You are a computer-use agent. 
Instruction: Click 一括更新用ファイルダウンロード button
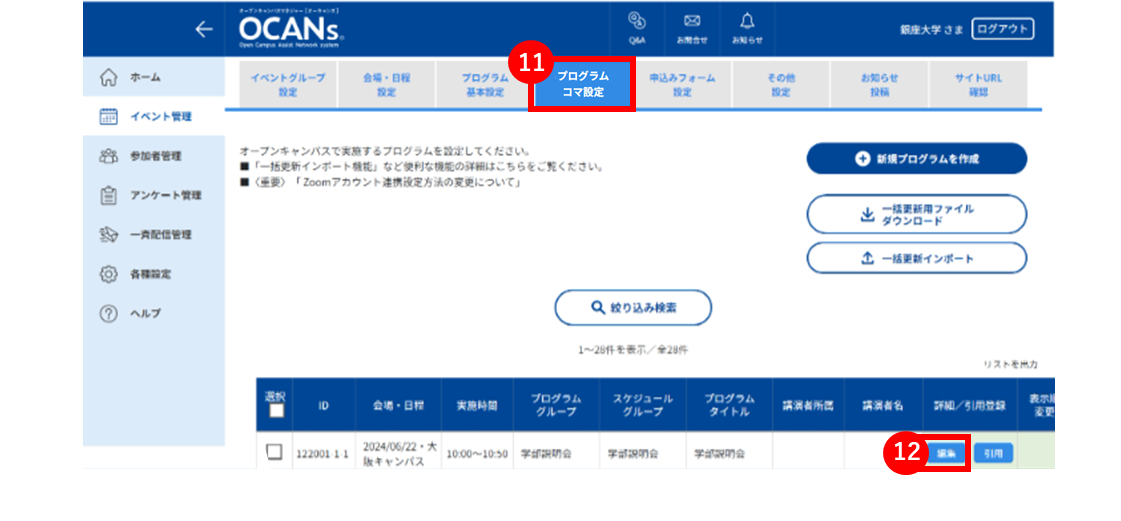tap(917, 214)
